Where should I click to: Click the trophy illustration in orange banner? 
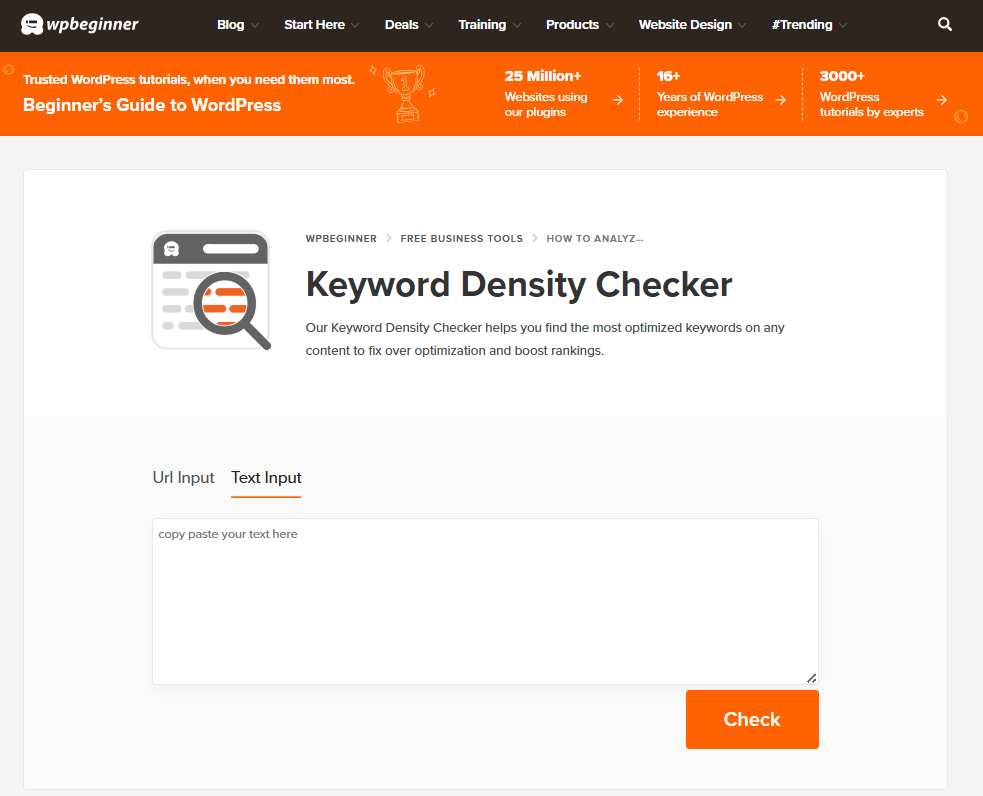click(x=404, y=93)
